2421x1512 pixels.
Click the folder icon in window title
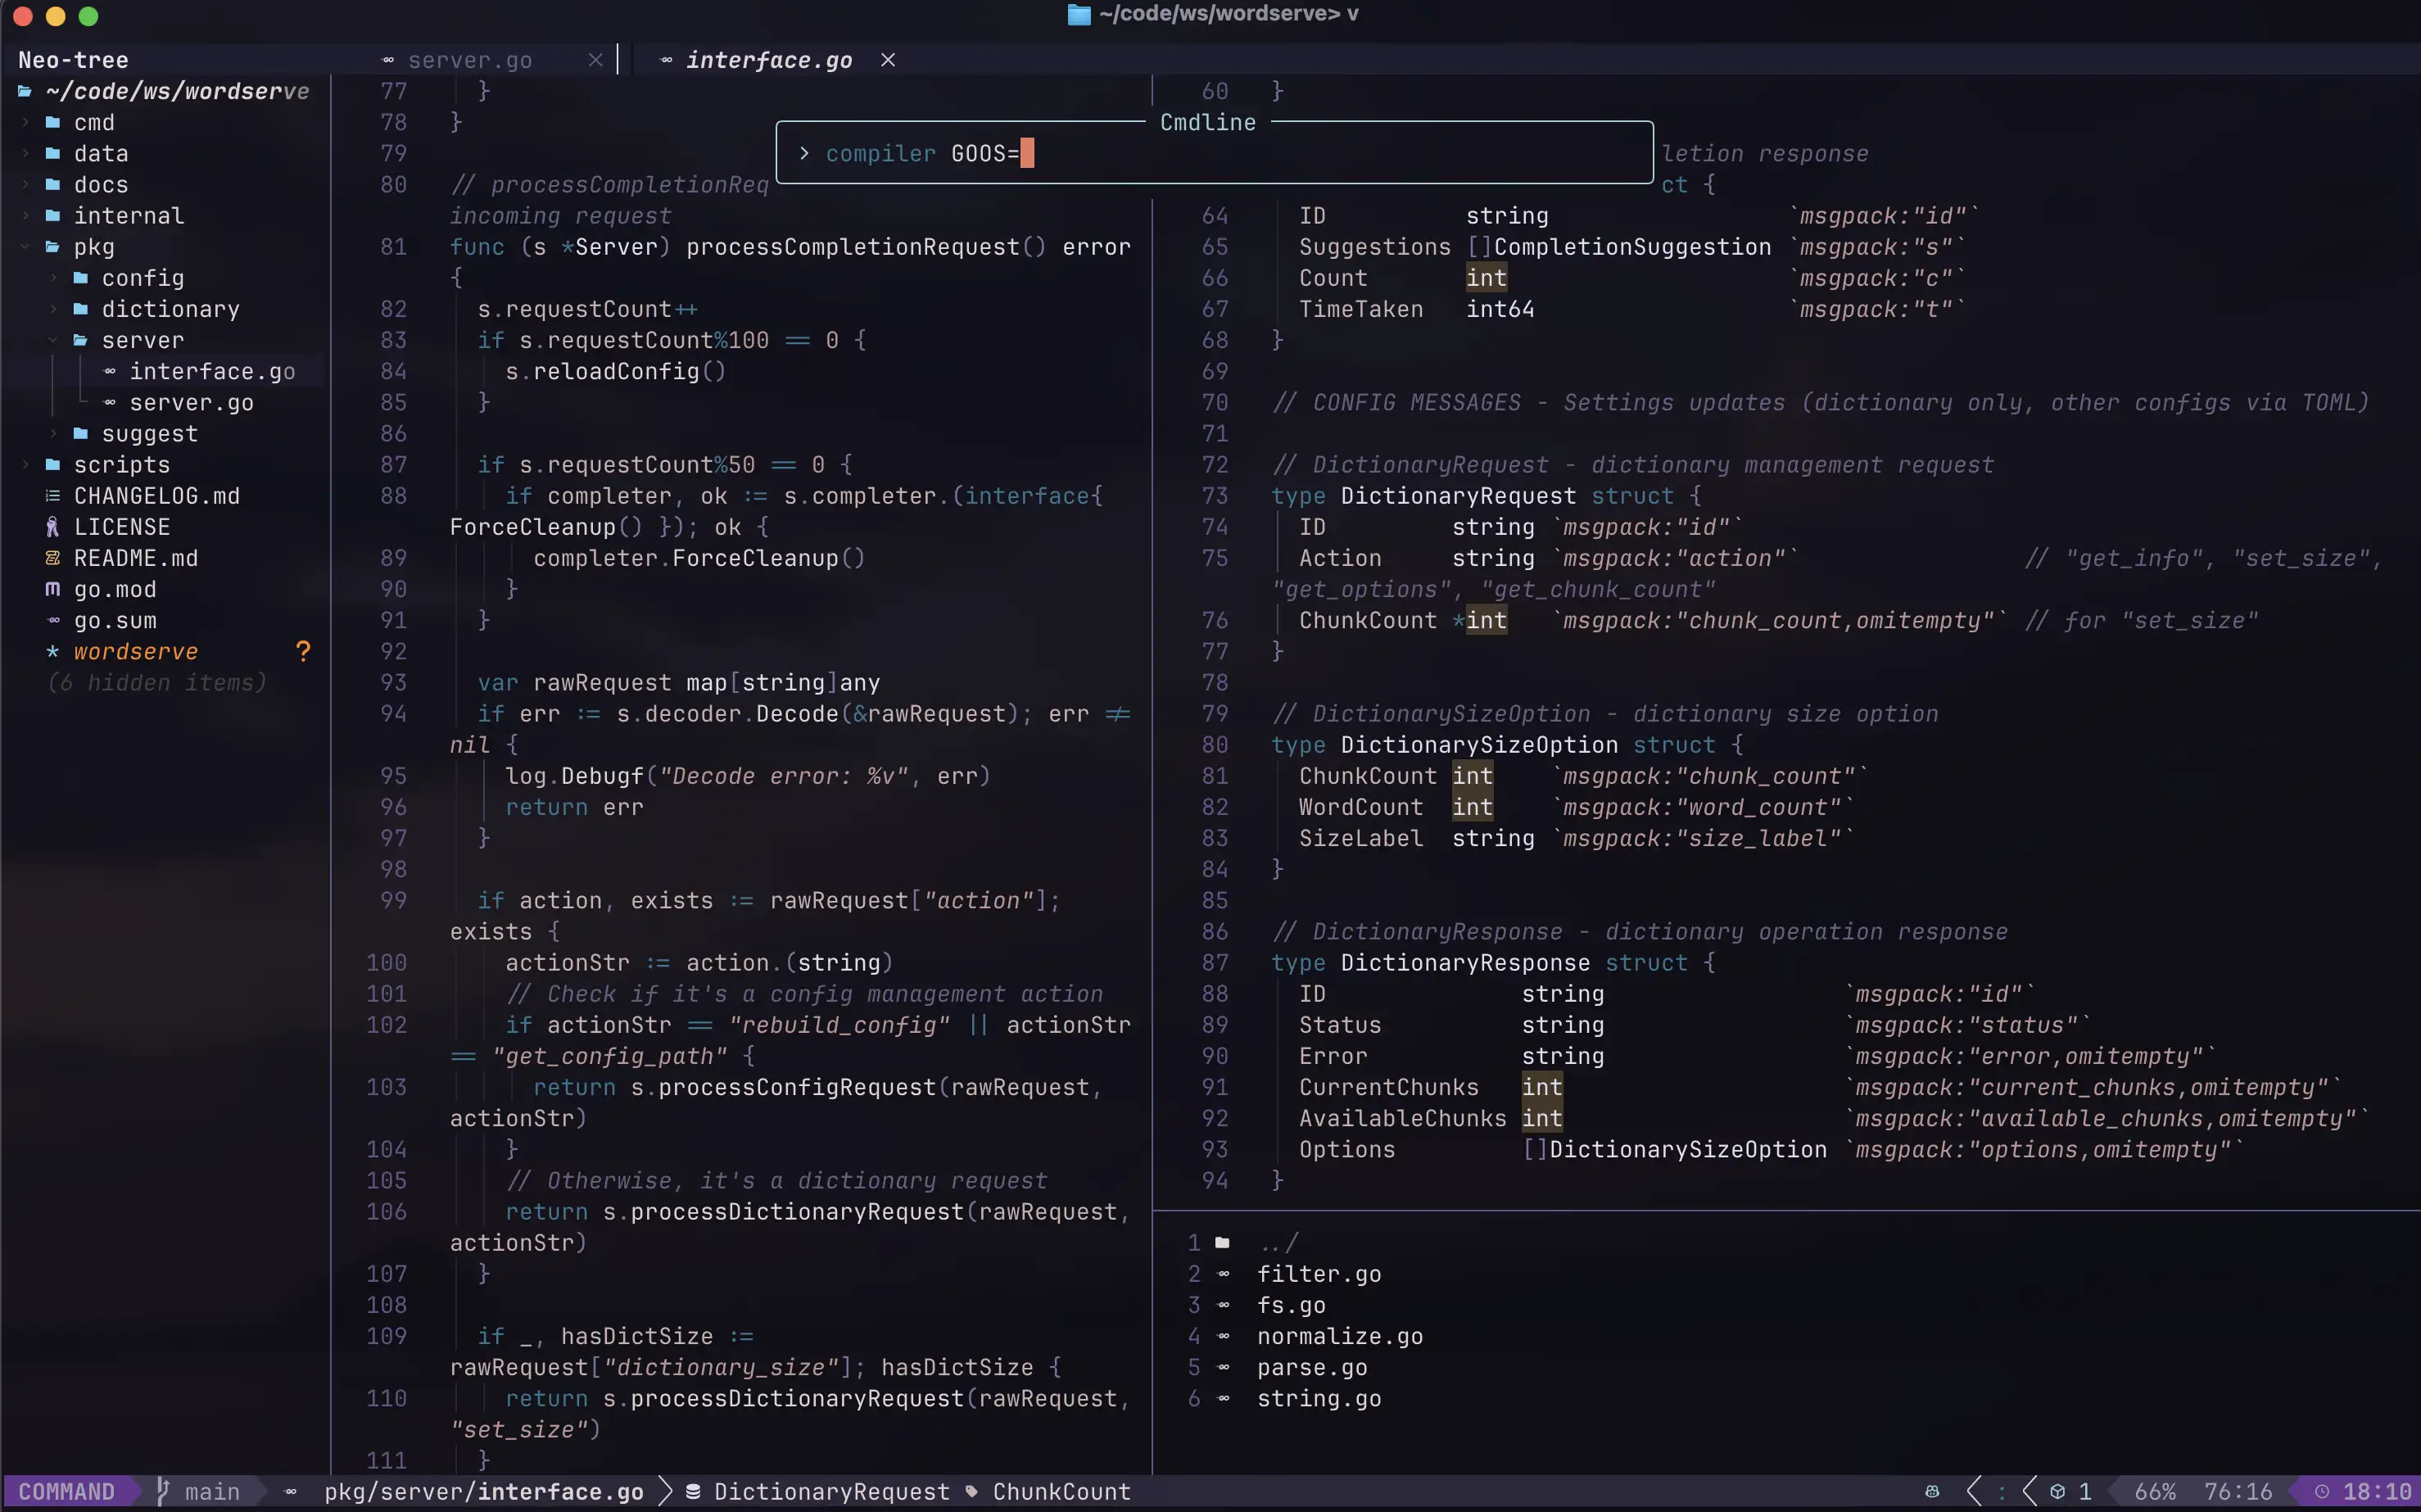pyautogui.click(x=1078, y=14)
